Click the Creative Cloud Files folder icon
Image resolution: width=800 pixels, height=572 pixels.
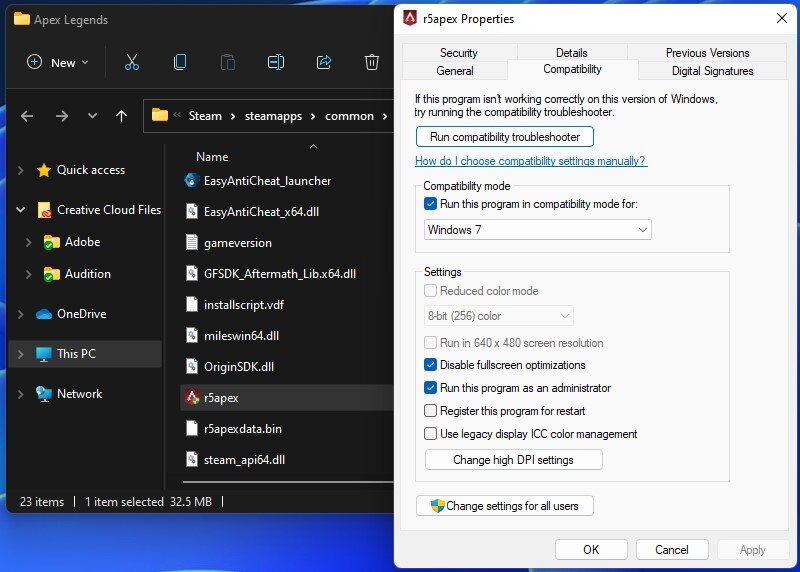(x=44, y=210)
